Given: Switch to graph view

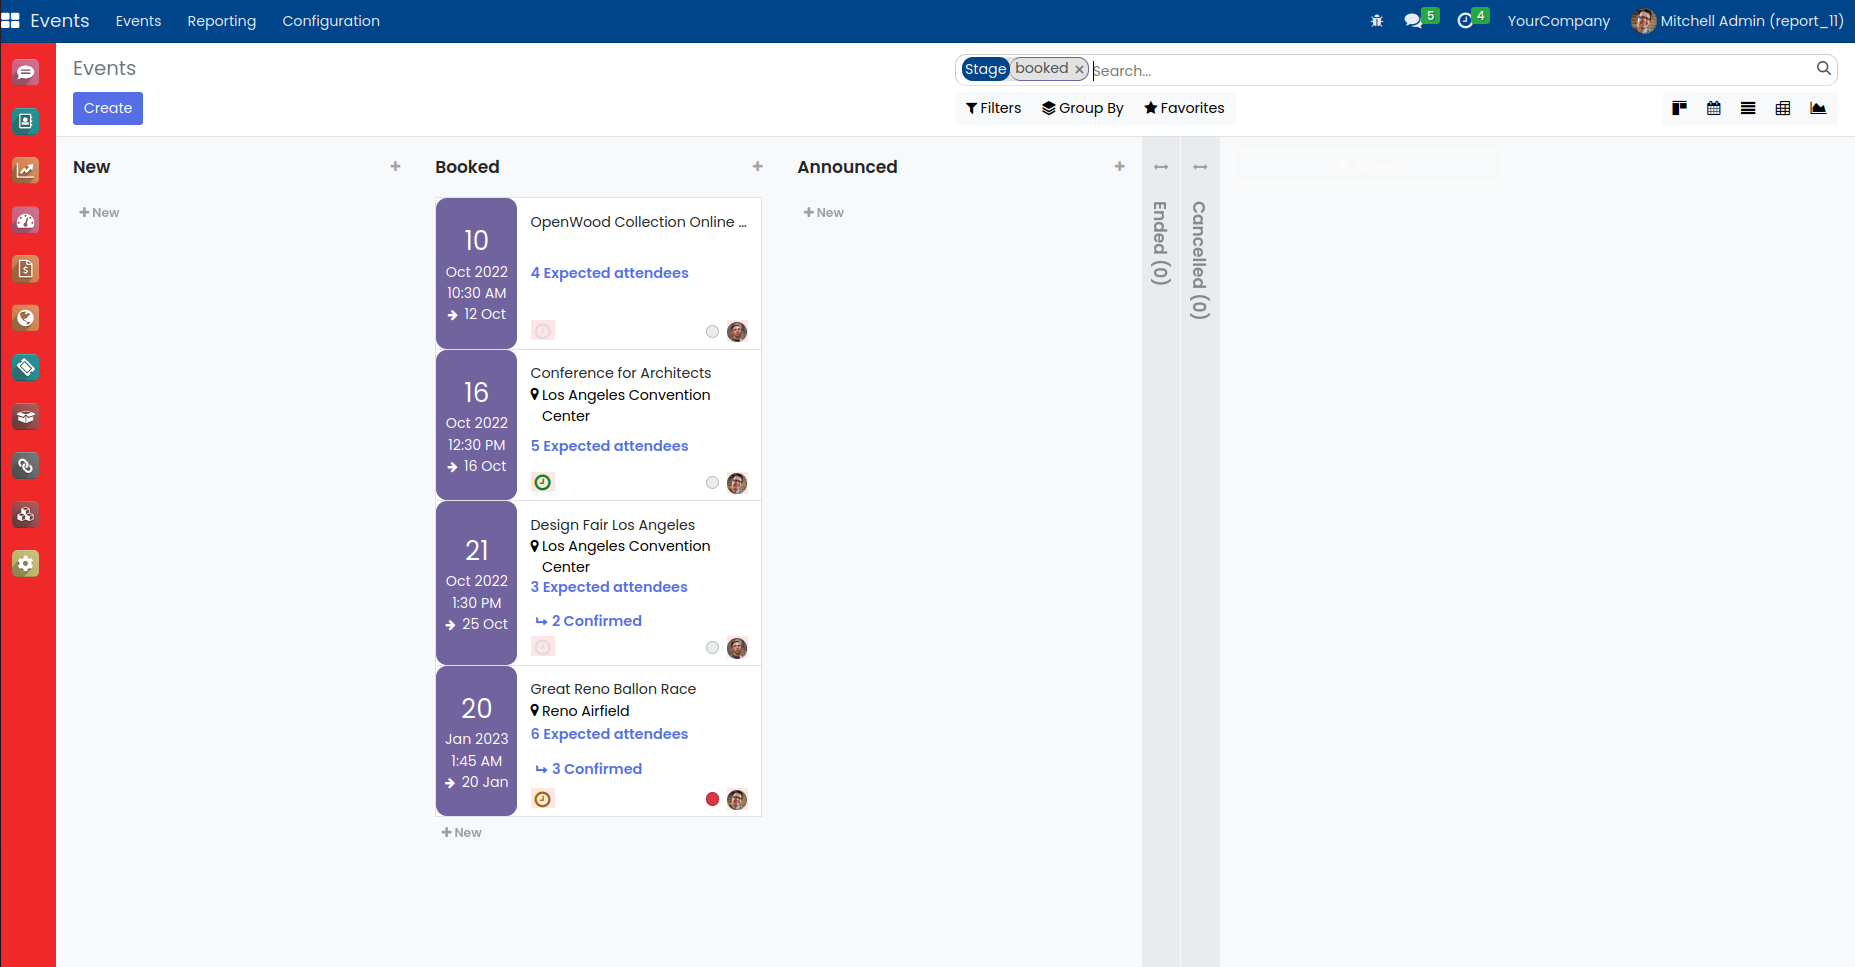Looking at the screenshot, I should (1817, 108).
